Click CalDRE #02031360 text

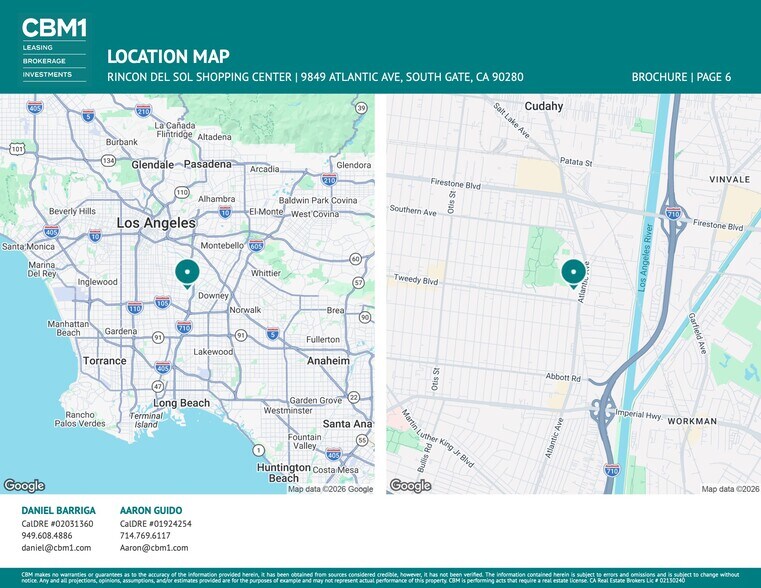pyautogui.click(x=57, y=524)
